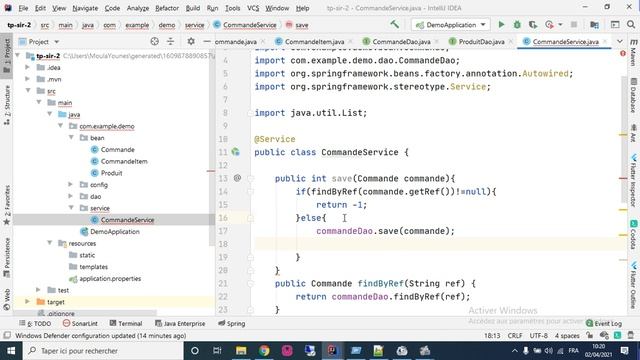
Task: Open Project Structure toolbar icon
Action: (x=594, y=24)
